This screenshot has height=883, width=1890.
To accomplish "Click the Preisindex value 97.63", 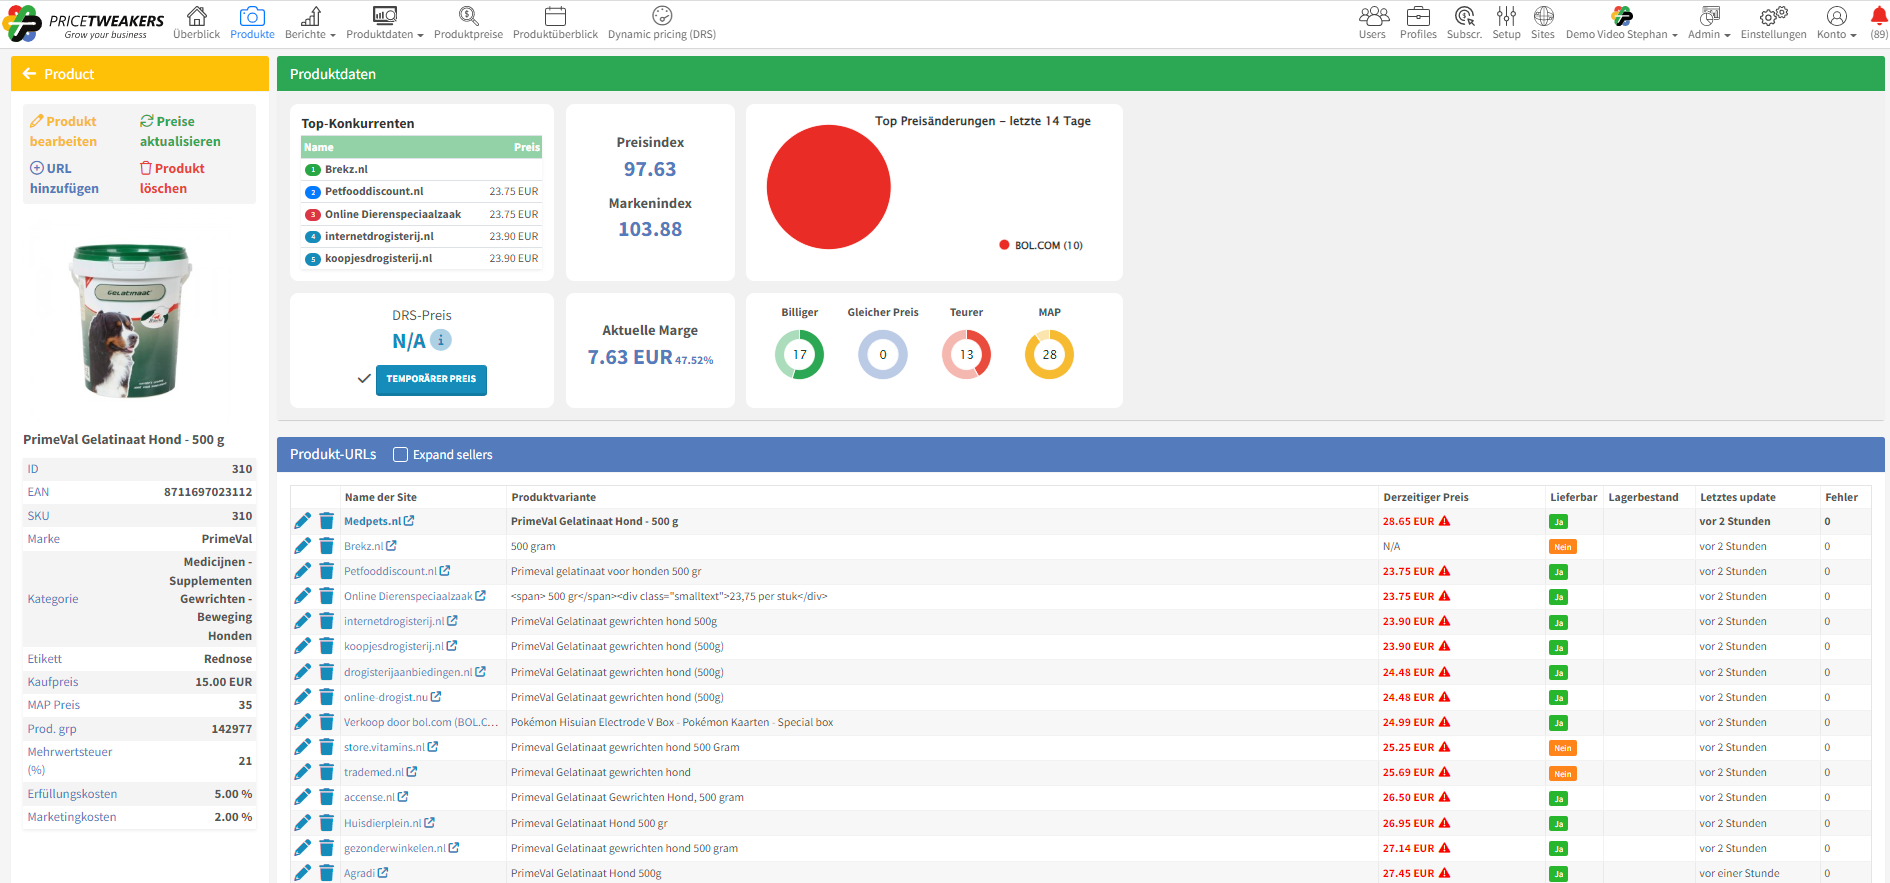I will [650, 169].
